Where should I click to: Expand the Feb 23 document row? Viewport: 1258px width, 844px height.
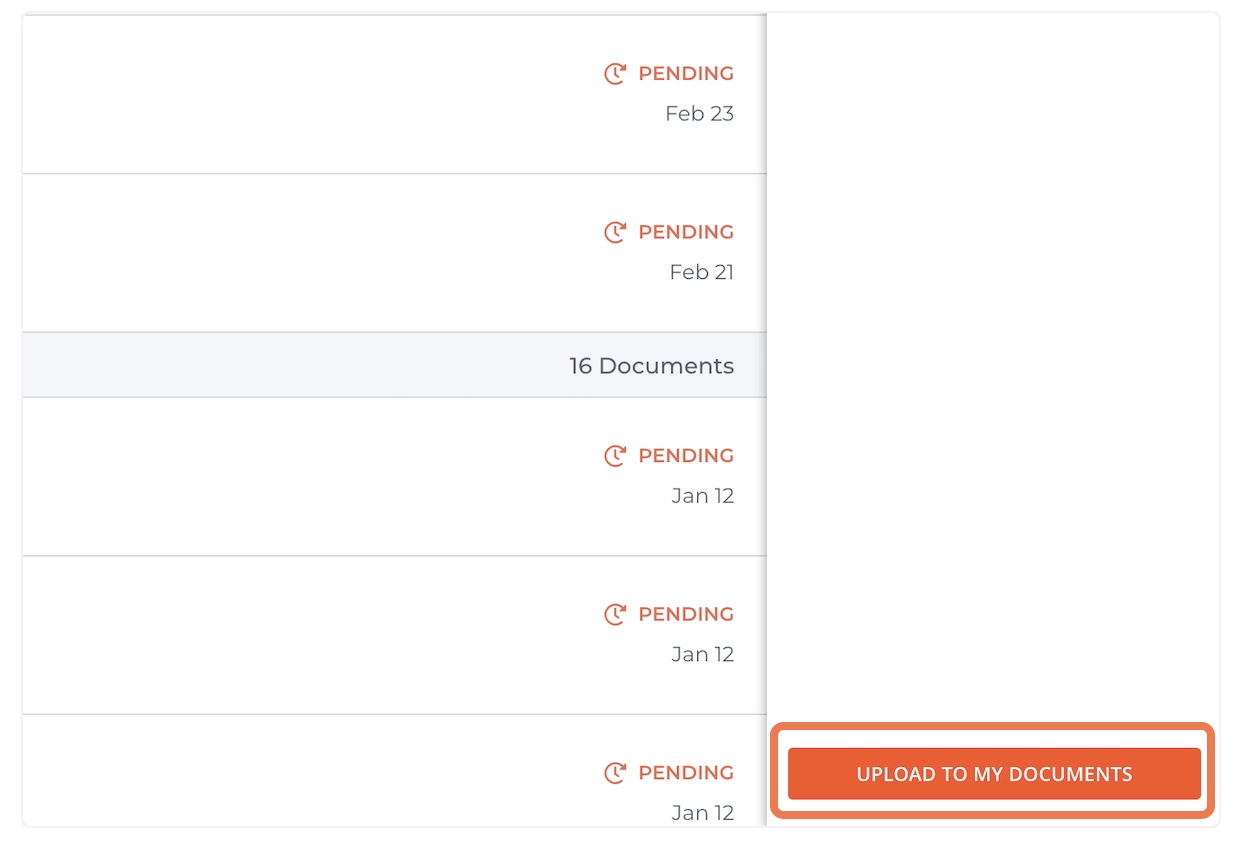pos(390,93)
